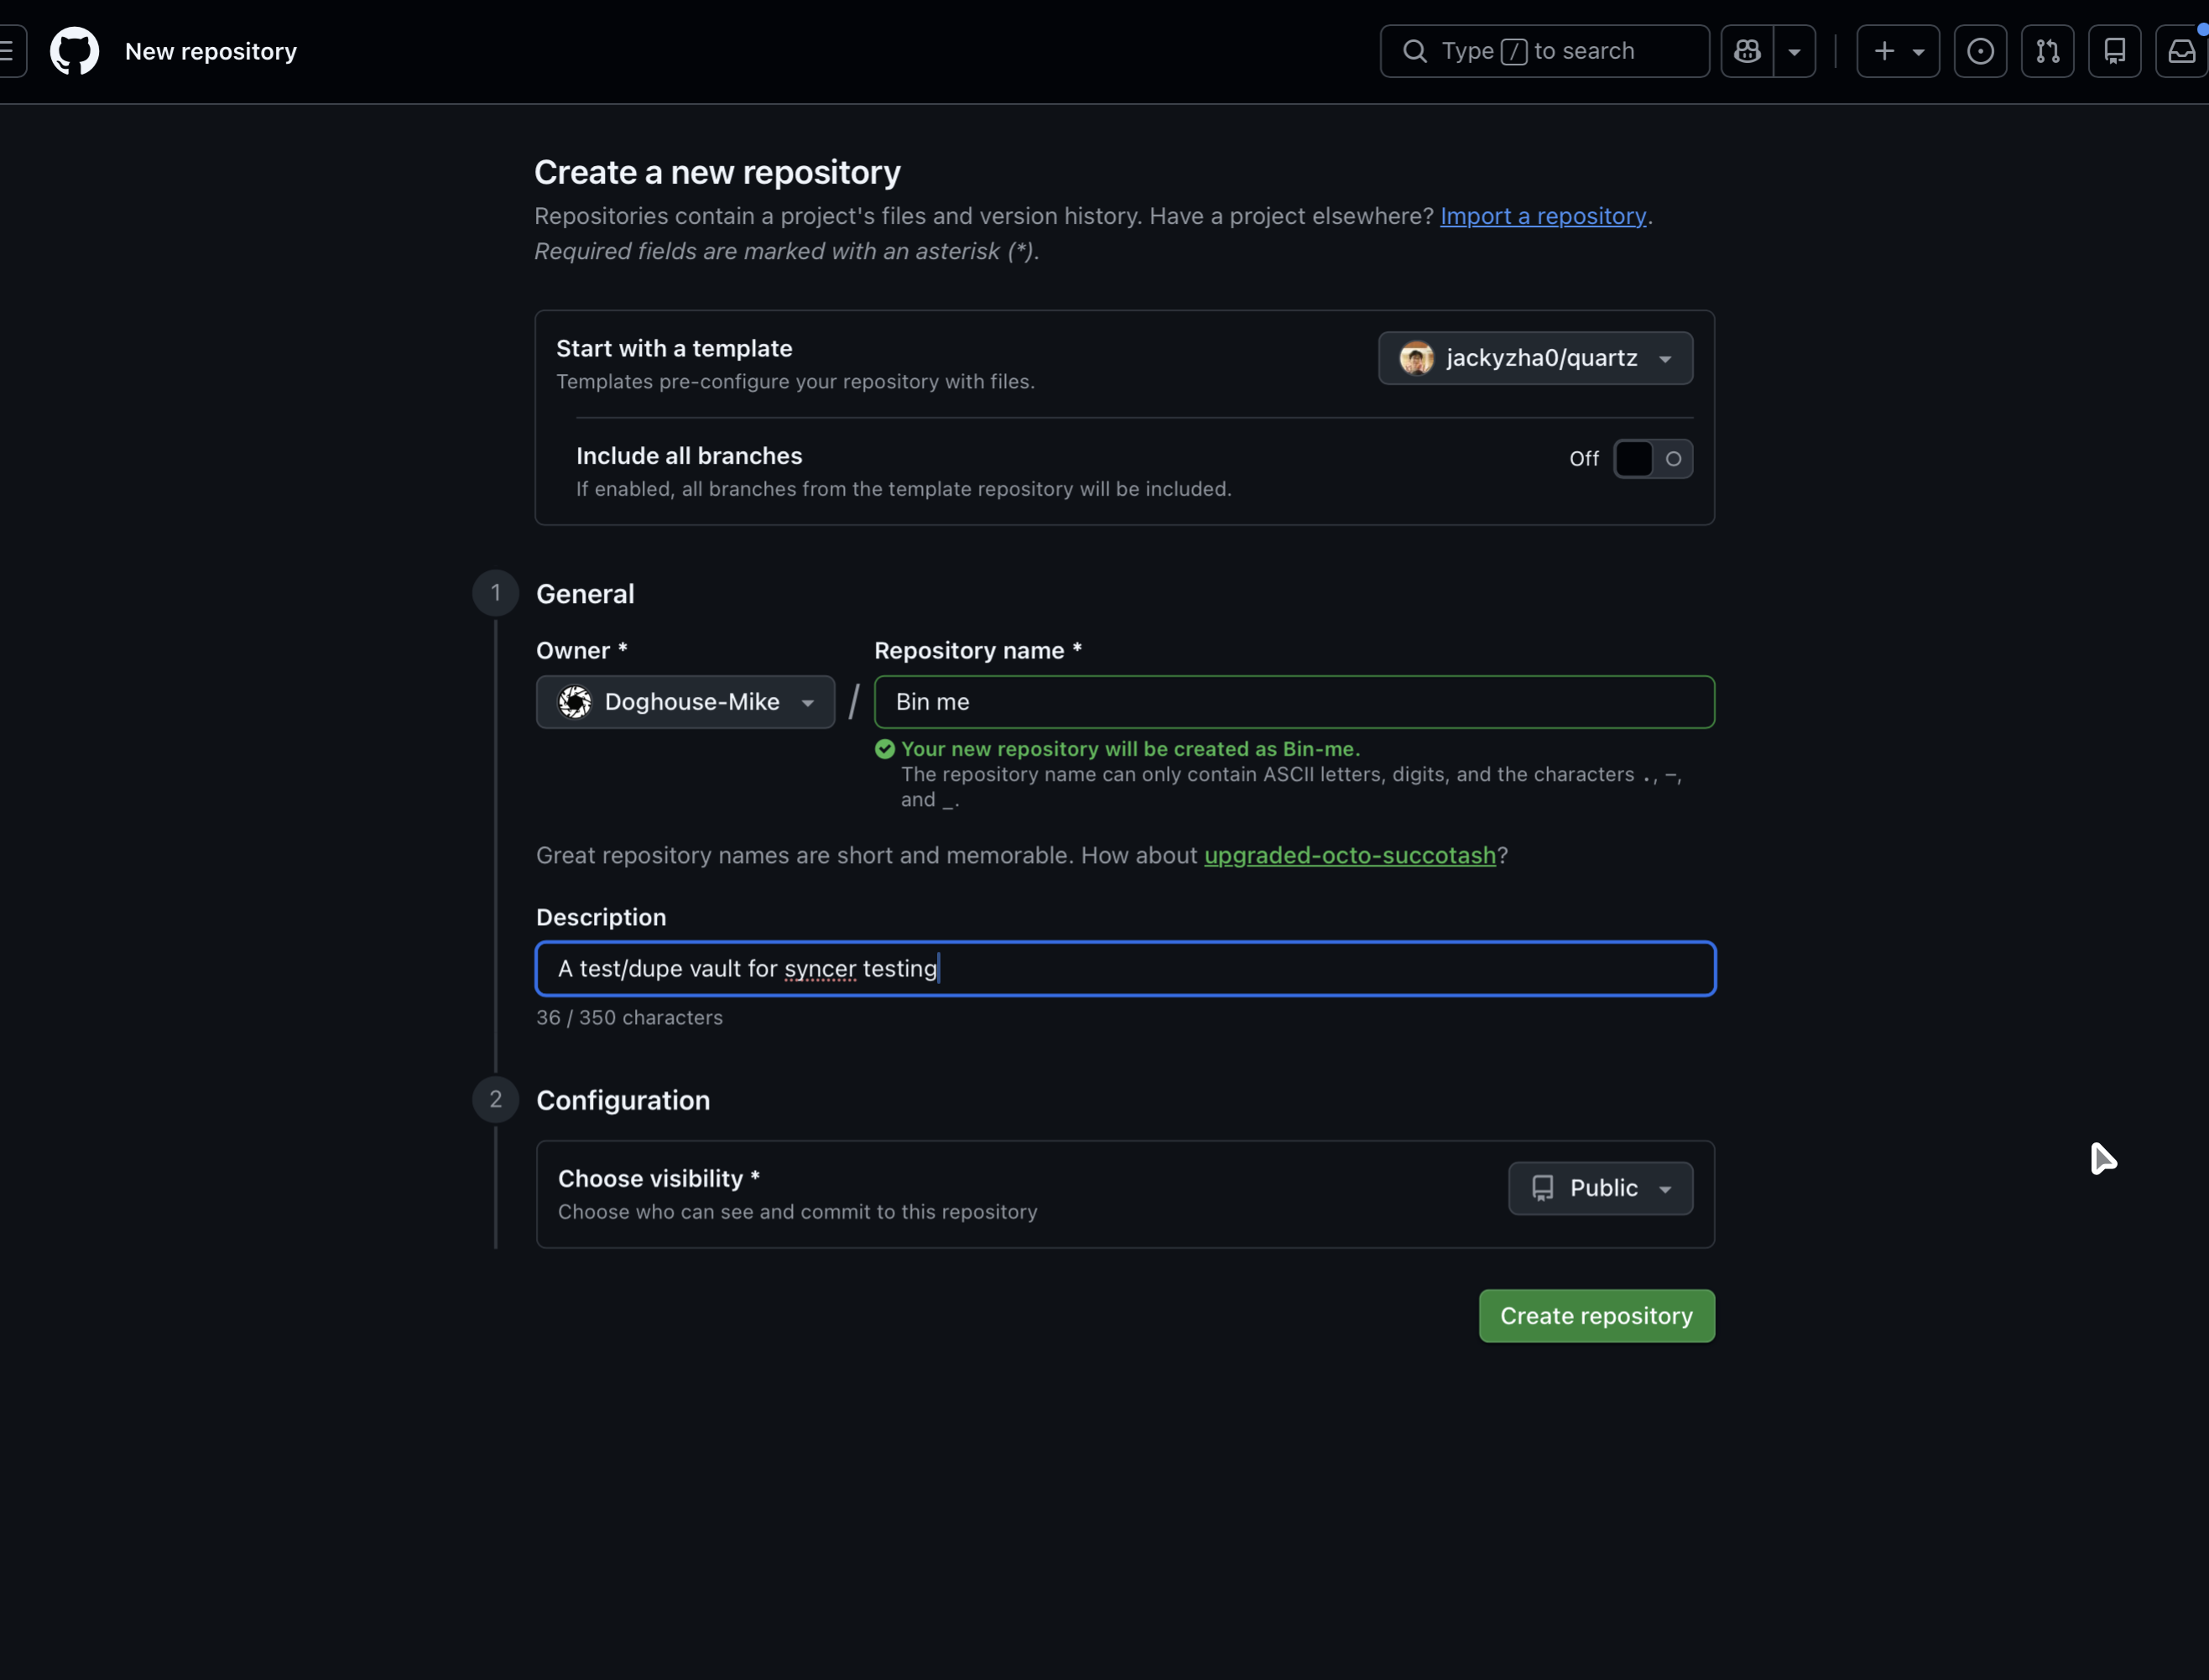2209x1680 pixels.
Task: Click the plus create-new icon
Action: [1897, 51]
